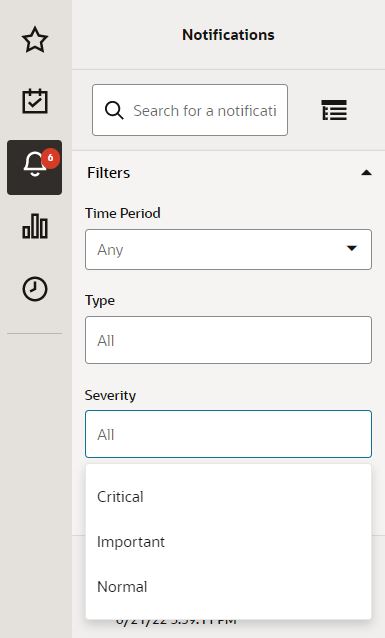Click the magnifier search icon
385x638 pixels.
pos(114,110)
